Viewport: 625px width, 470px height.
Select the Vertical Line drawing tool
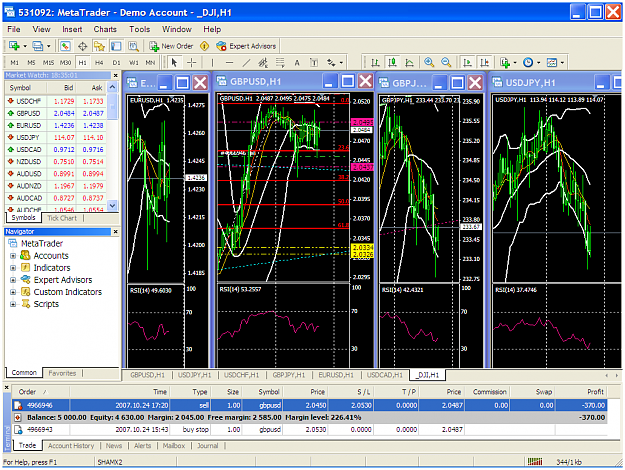[x=212, y=63]
